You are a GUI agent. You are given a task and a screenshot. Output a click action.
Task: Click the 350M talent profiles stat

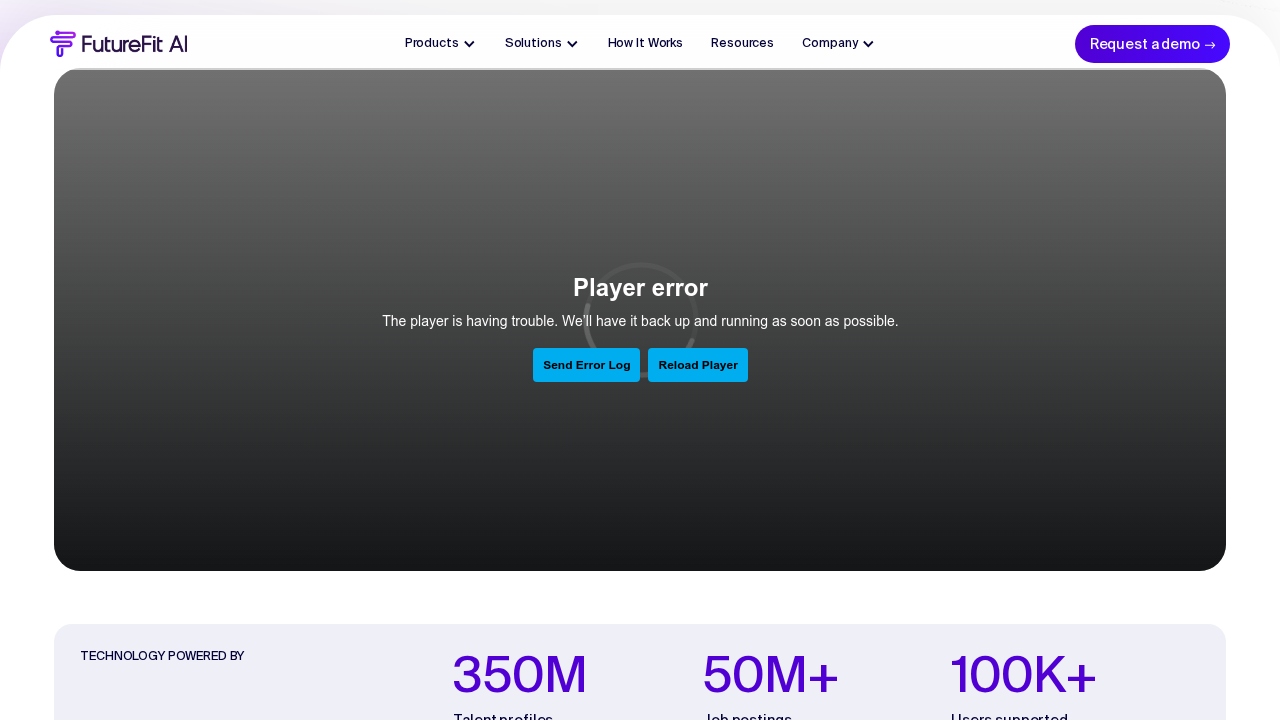point(519,675)
